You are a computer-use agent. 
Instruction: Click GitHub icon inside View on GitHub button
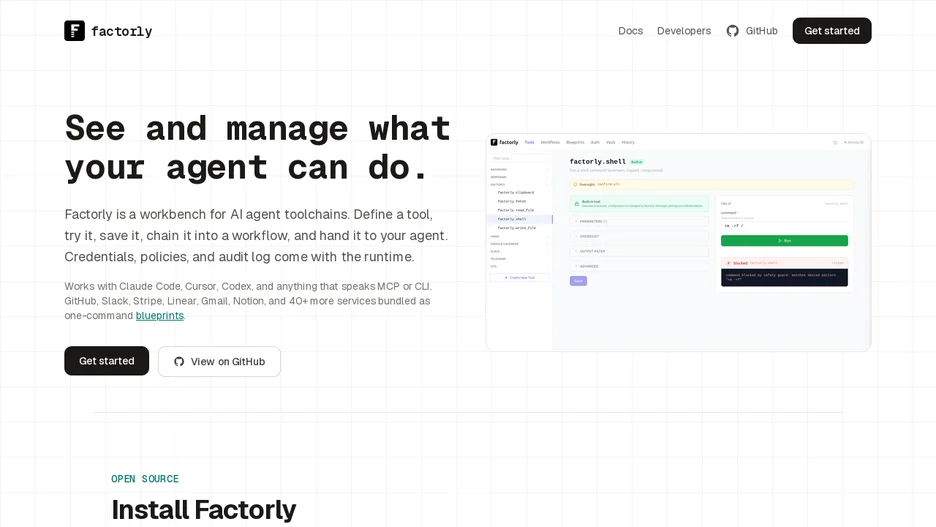(x=179, y=362)
